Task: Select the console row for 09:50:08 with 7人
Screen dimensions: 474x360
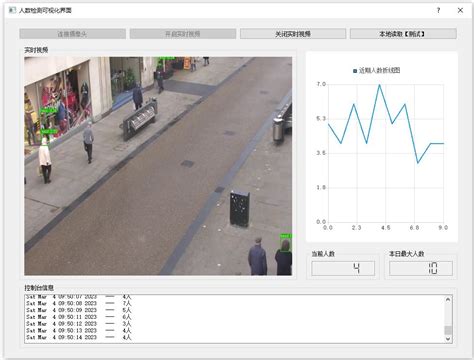Action: point(79,303)
